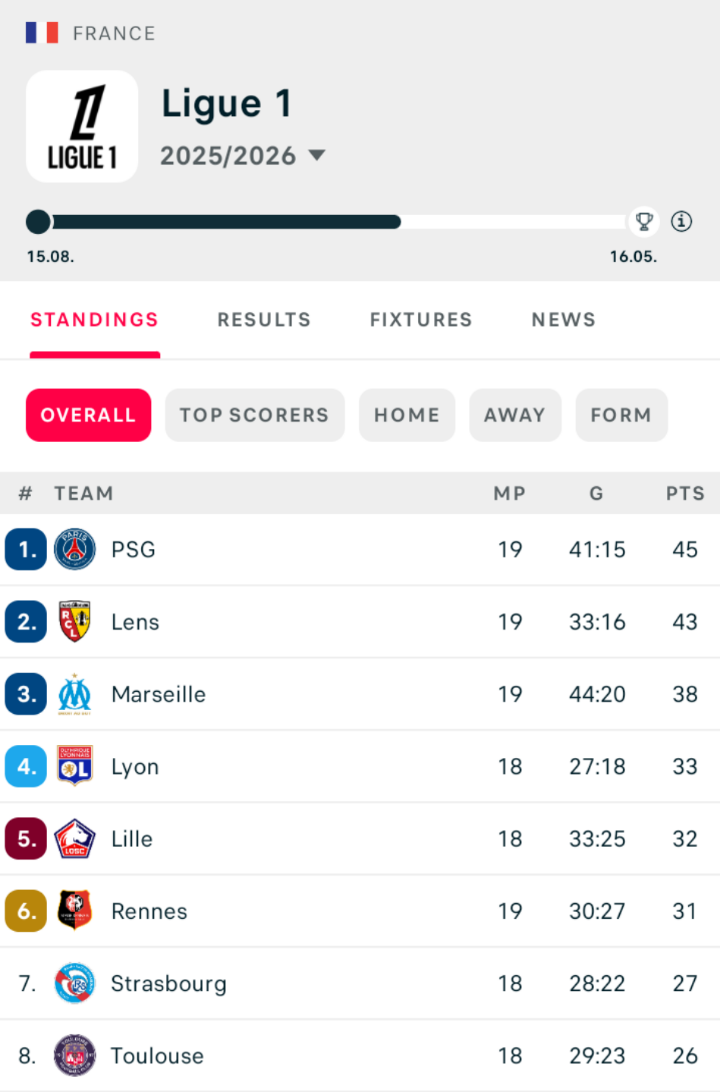
Task: Open the trophy icon near the season timeline
Action: tap(645, 221)
